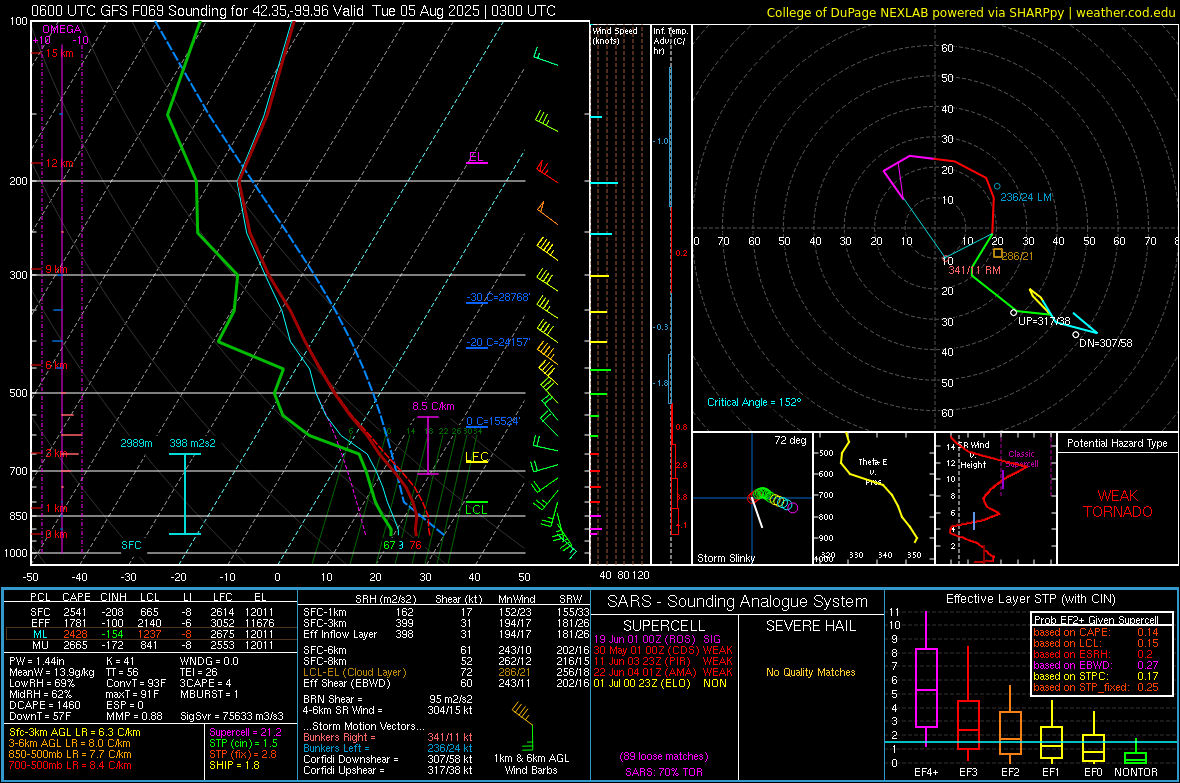Click the Inf. Temp. Adv. panel header

670,41
